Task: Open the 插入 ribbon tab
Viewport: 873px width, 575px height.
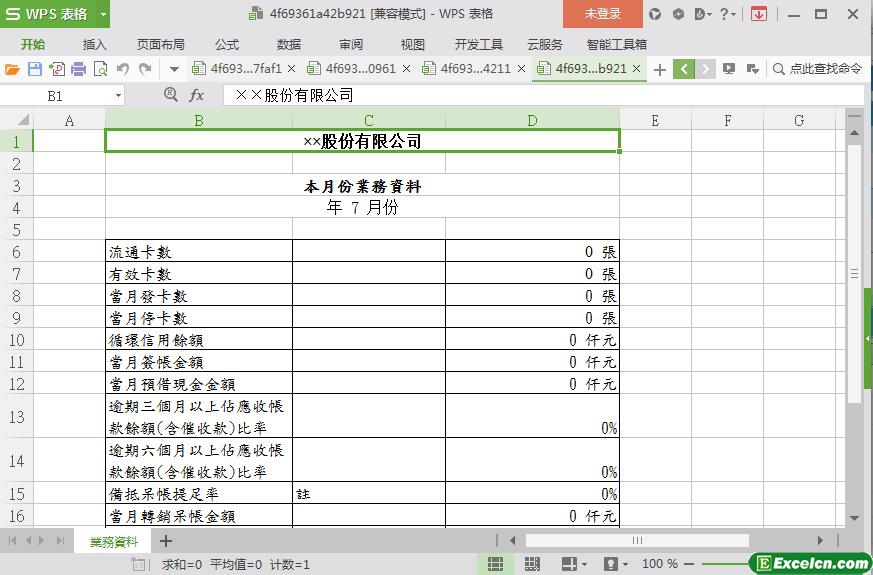Action: click(94, 45)
